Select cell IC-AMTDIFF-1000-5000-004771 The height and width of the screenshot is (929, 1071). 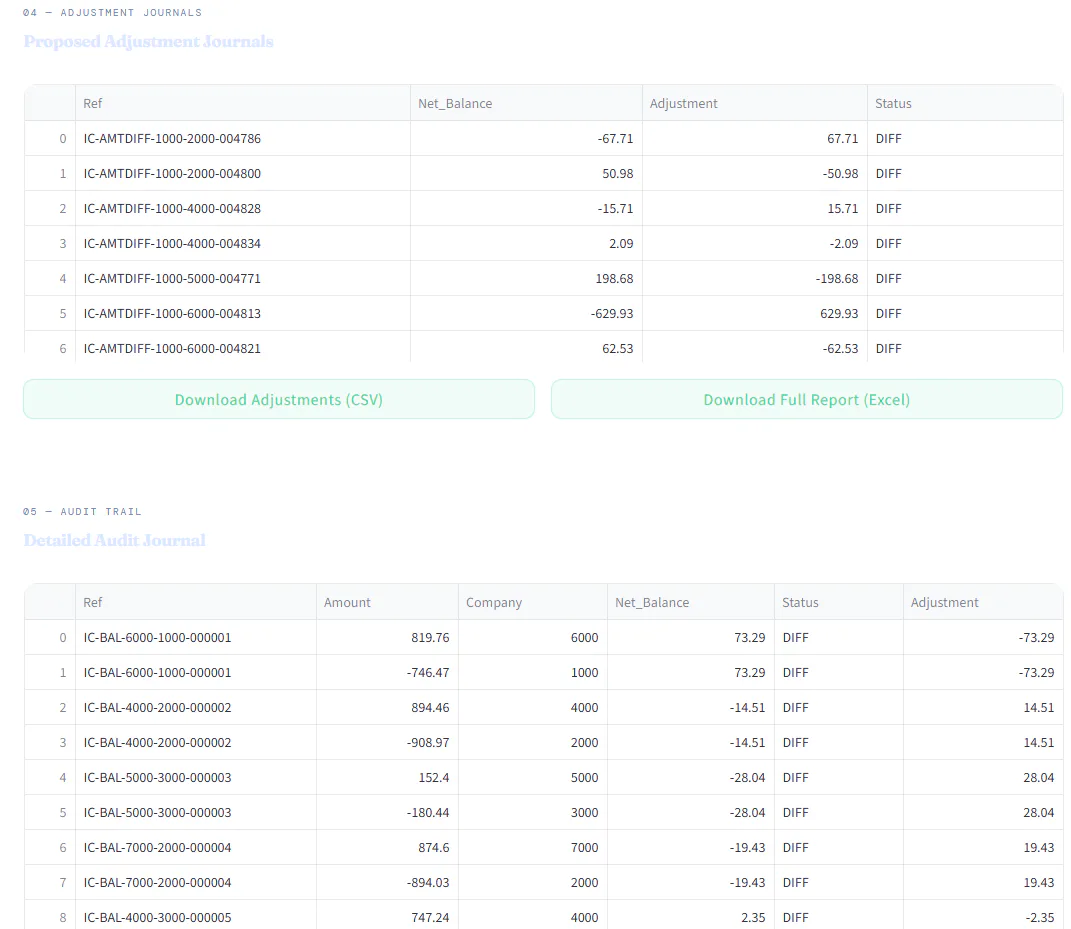pyautogui.click(x=242, y=279)
